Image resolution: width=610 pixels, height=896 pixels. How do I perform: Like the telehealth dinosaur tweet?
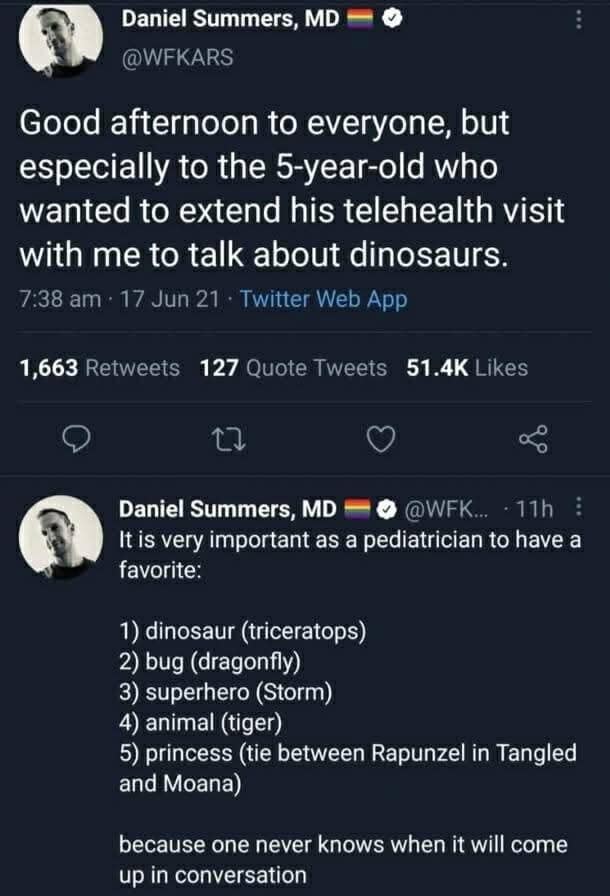pyautogui.click(x=381, y=438)
